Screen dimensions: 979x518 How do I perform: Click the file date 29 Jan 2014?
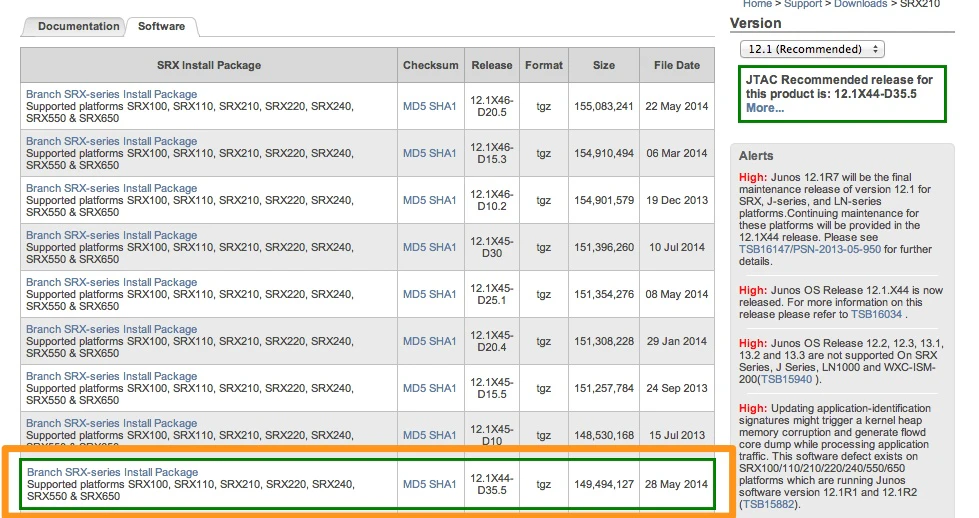(x=677, y=341)
